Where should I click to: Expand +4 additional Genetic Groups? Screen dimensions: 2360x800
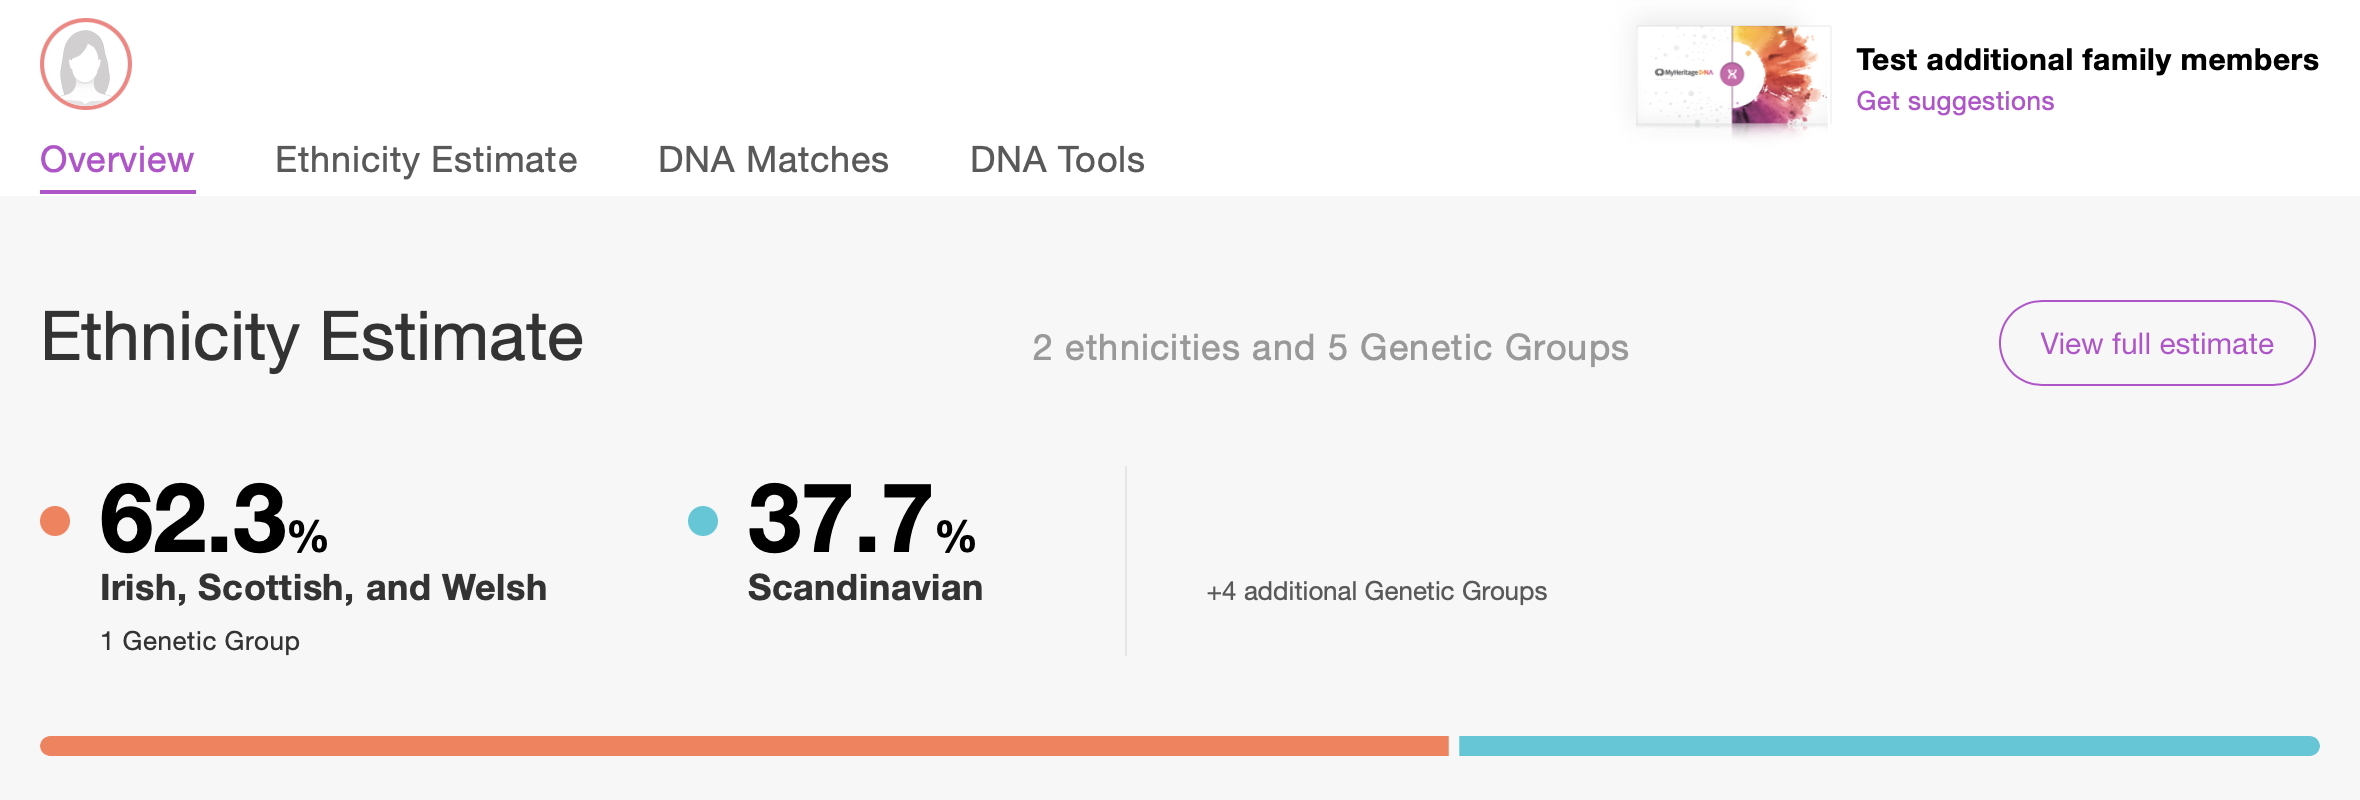coord(1376,591)
